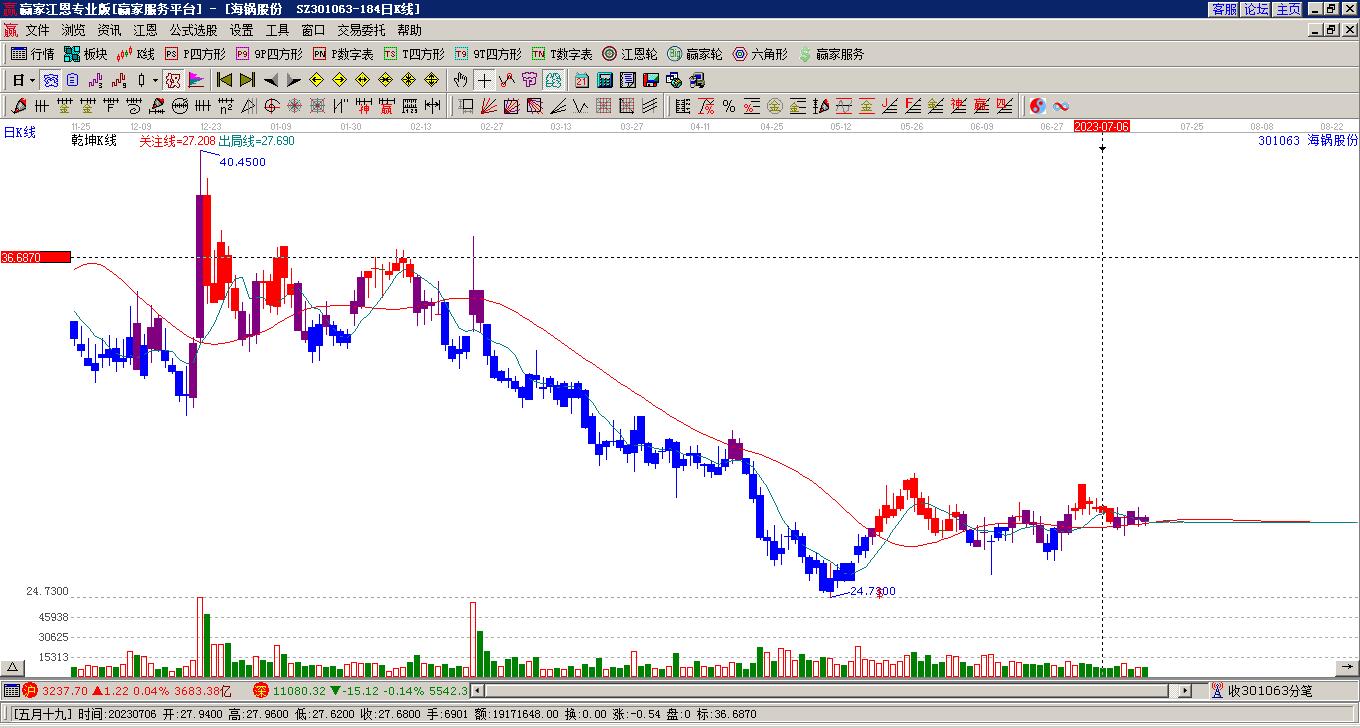Click the calendar date icon
This screenshot has height=728, width=1360.
[582, 80]
